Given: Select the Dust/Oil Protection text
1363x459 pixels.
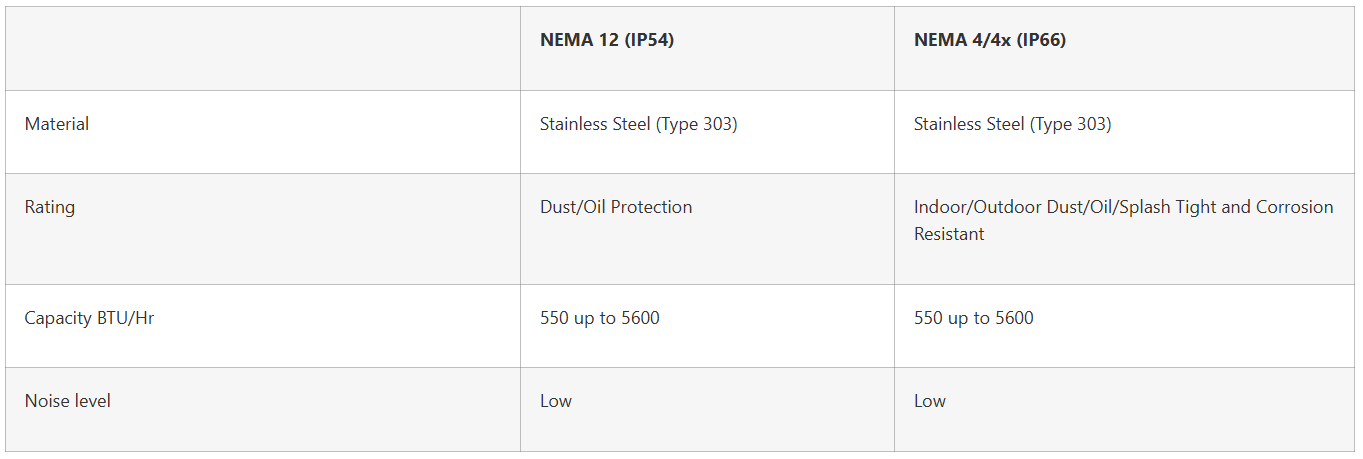Looking at the screenshot, I should 616,207.
